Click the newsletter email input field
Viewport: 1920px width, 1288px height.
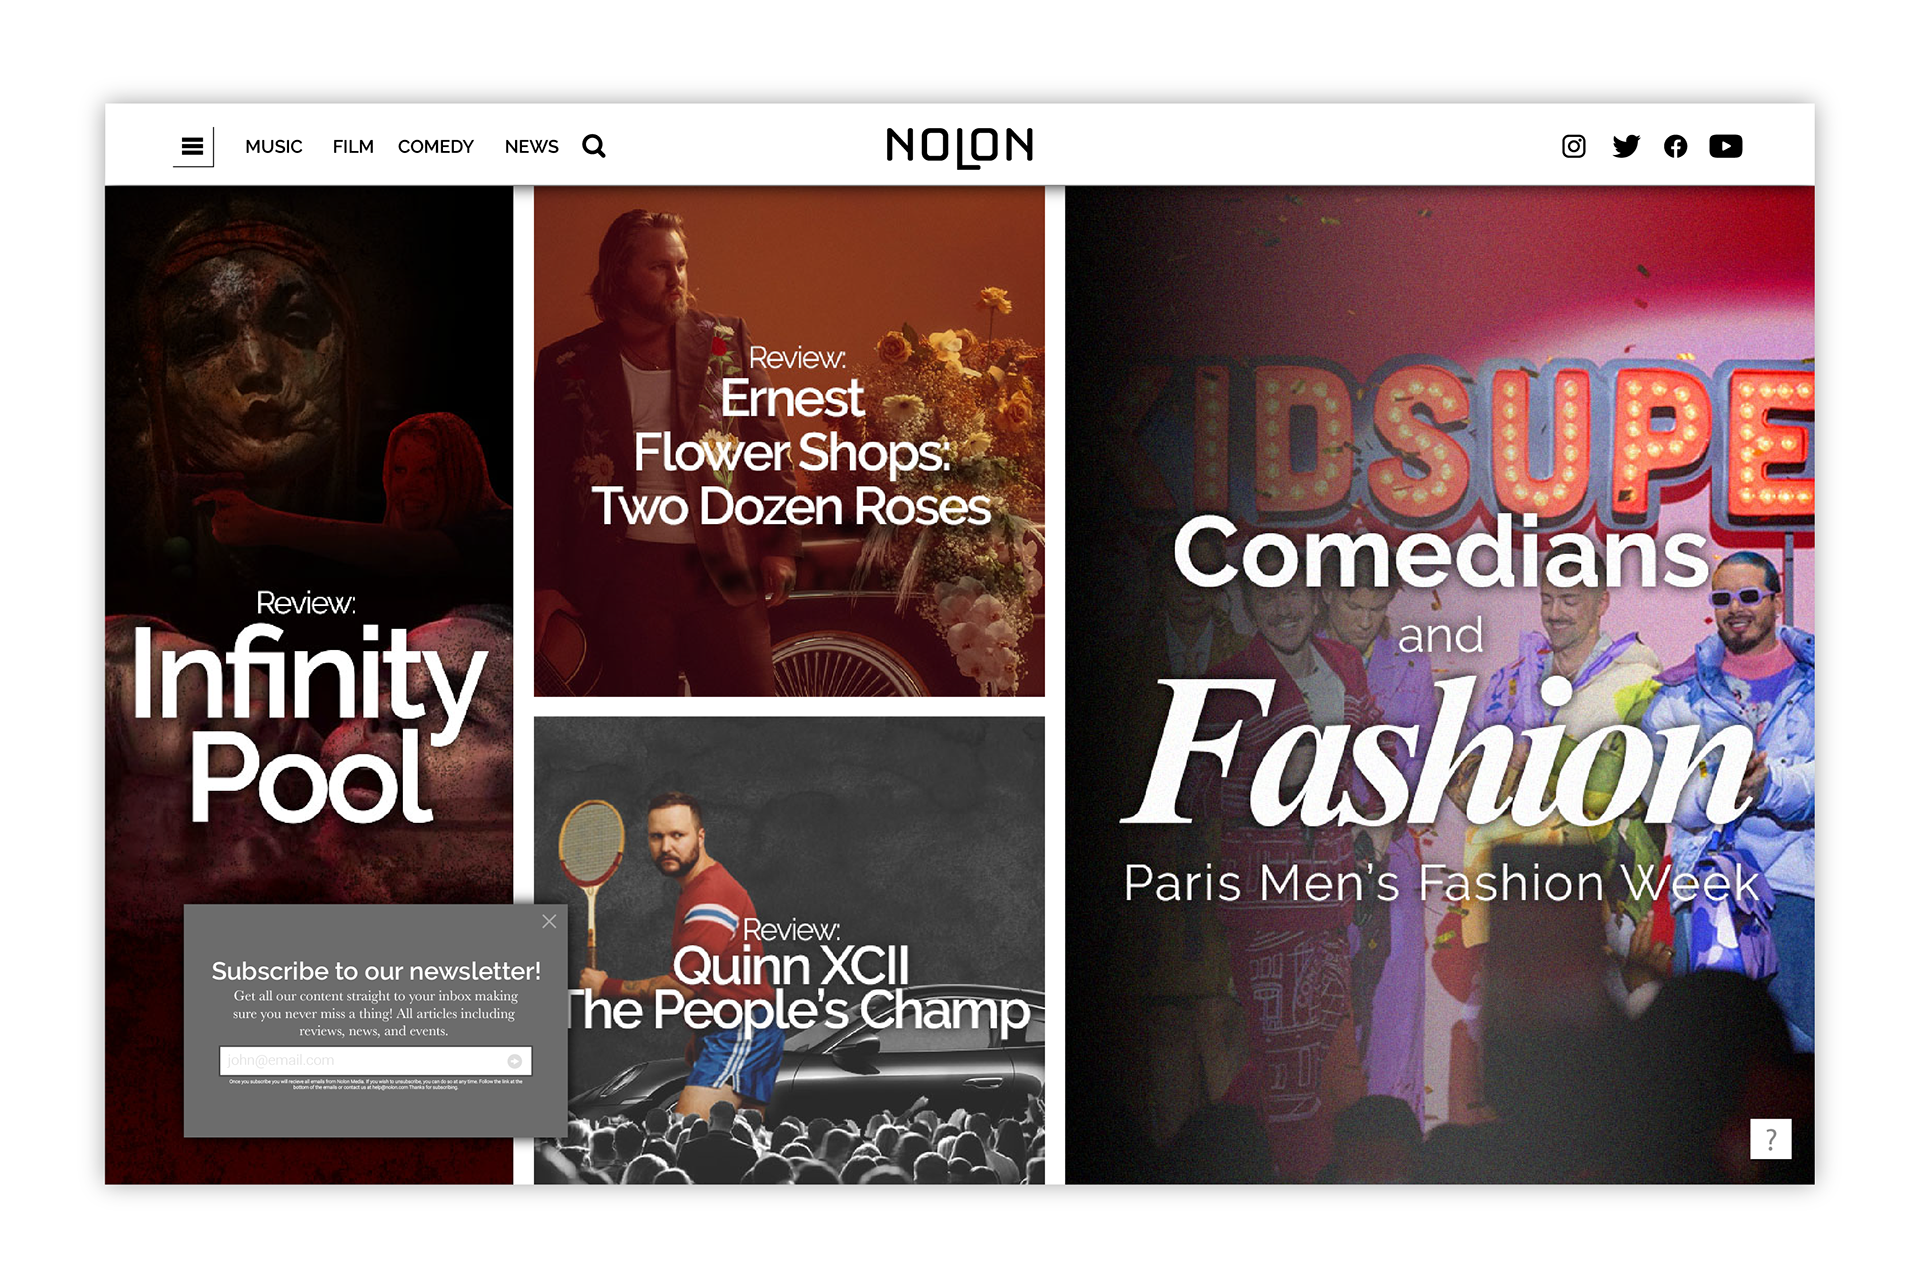click(375, 1061)
